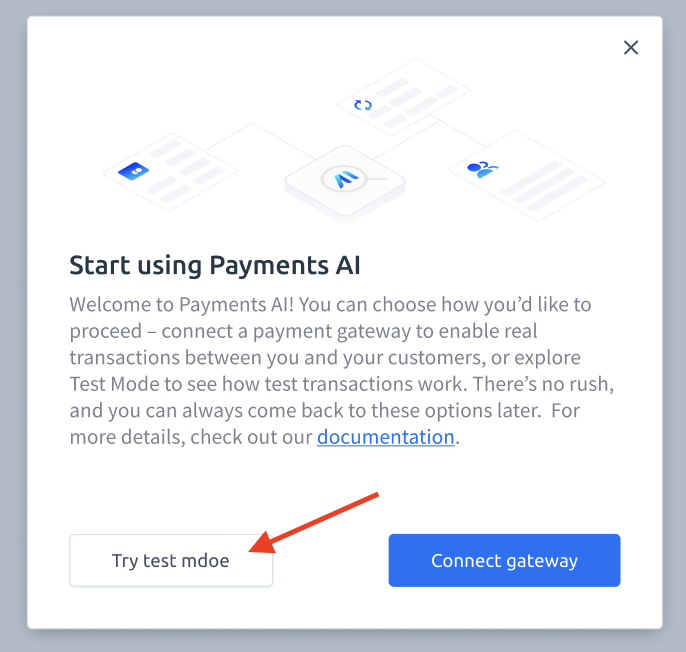
Task: Click the red arrow annotation head
Action: pos(262,543)
